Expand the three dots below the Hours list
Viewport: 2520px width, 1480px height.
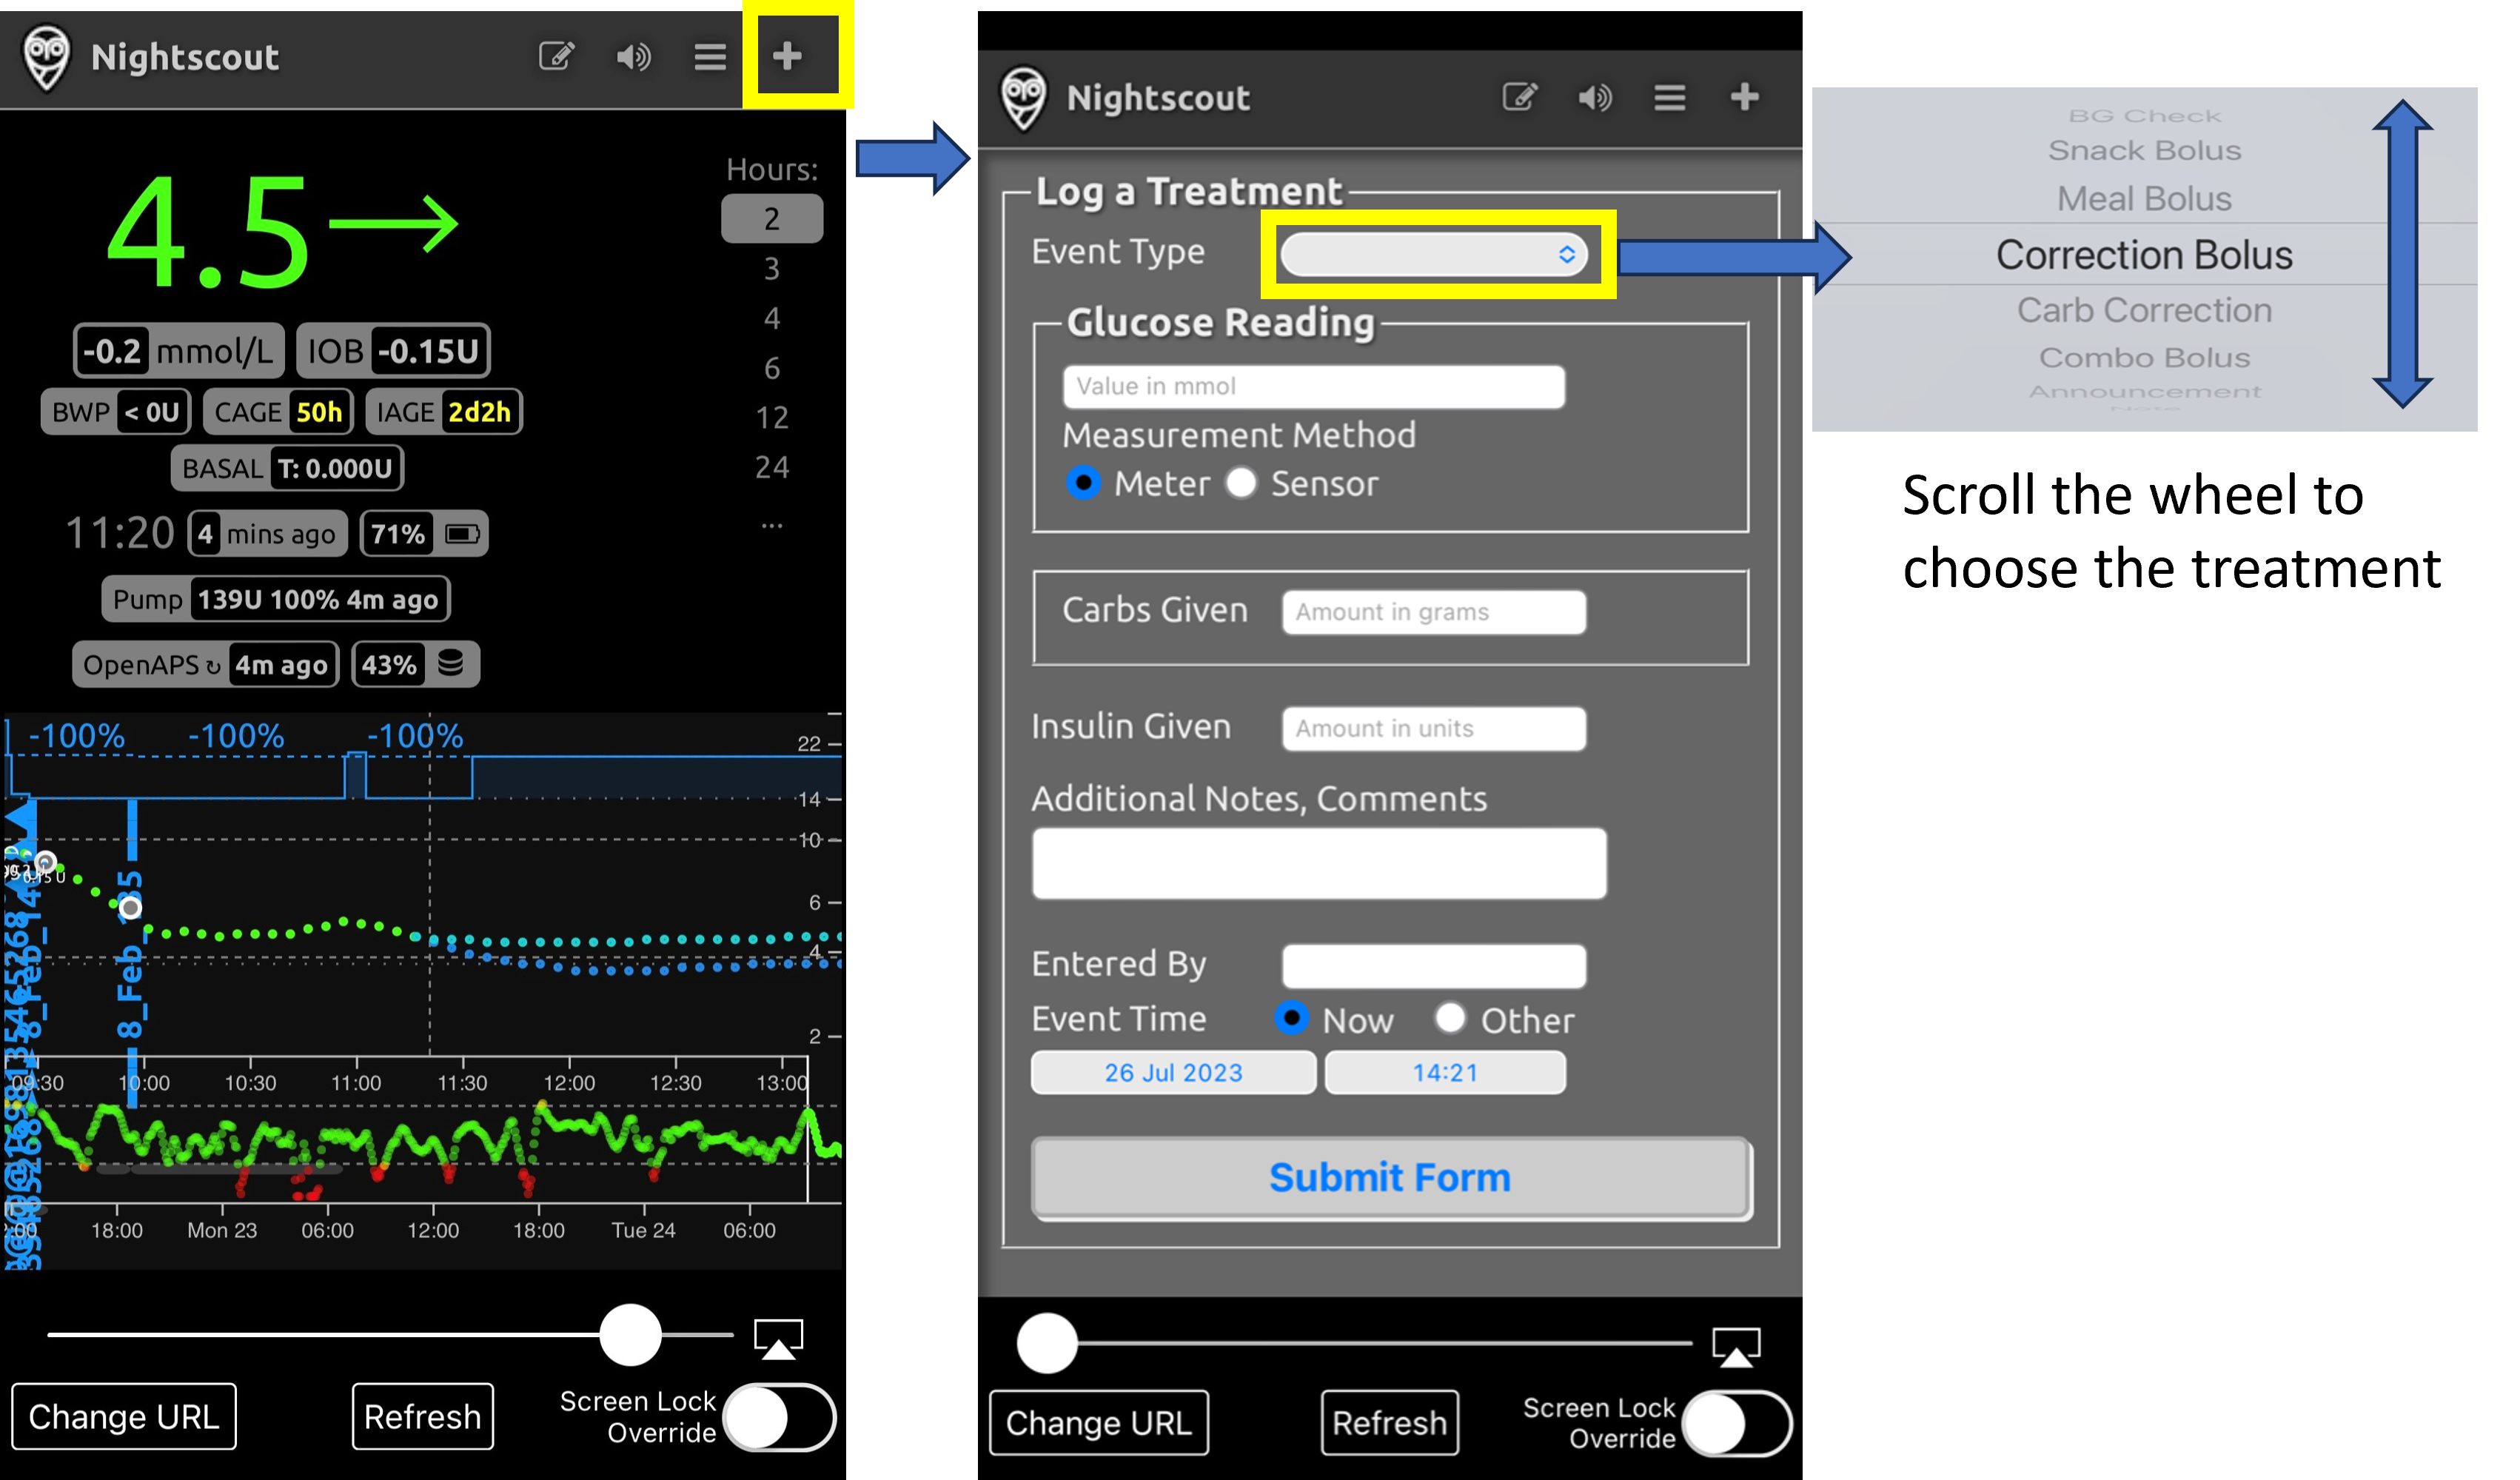[x=772, y=525]
